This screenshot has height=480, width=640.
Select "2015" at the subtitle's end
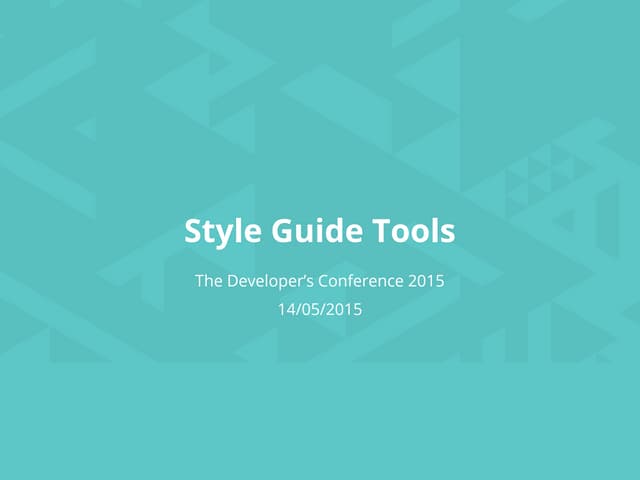426,282
